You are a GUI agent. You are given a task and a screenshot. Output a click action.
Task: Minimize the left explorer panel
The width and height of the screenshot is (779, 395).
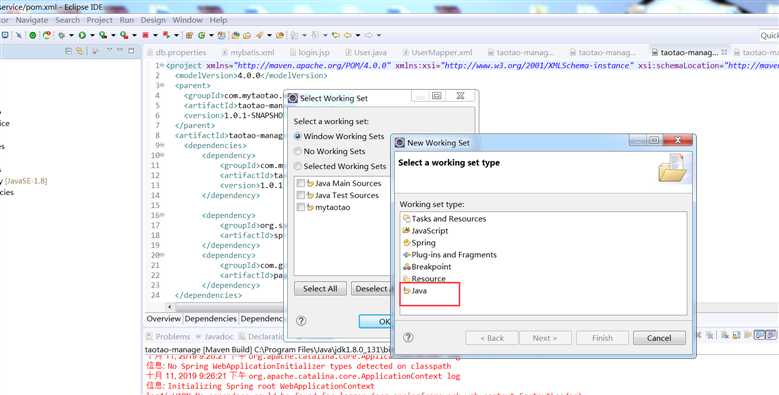click(120, 51)
